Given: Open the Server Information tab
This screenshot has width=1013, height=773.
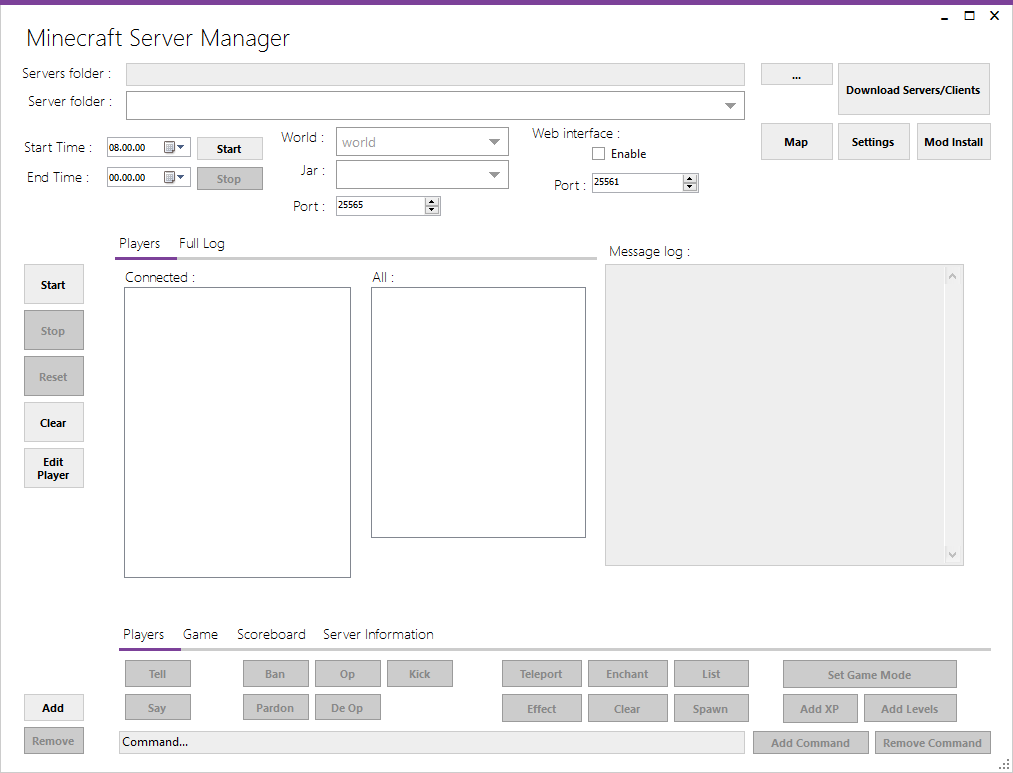Looking at the screenshot, I should pos(378,634).
